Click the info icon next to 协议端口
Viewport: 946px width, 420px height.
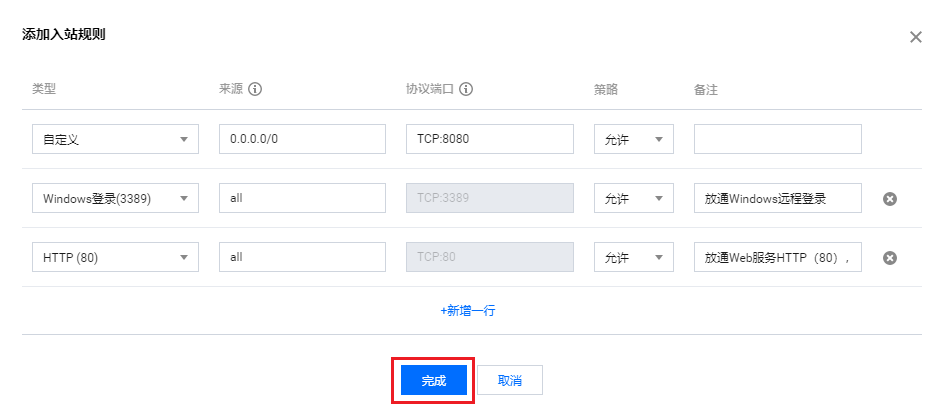pos(466,89)
